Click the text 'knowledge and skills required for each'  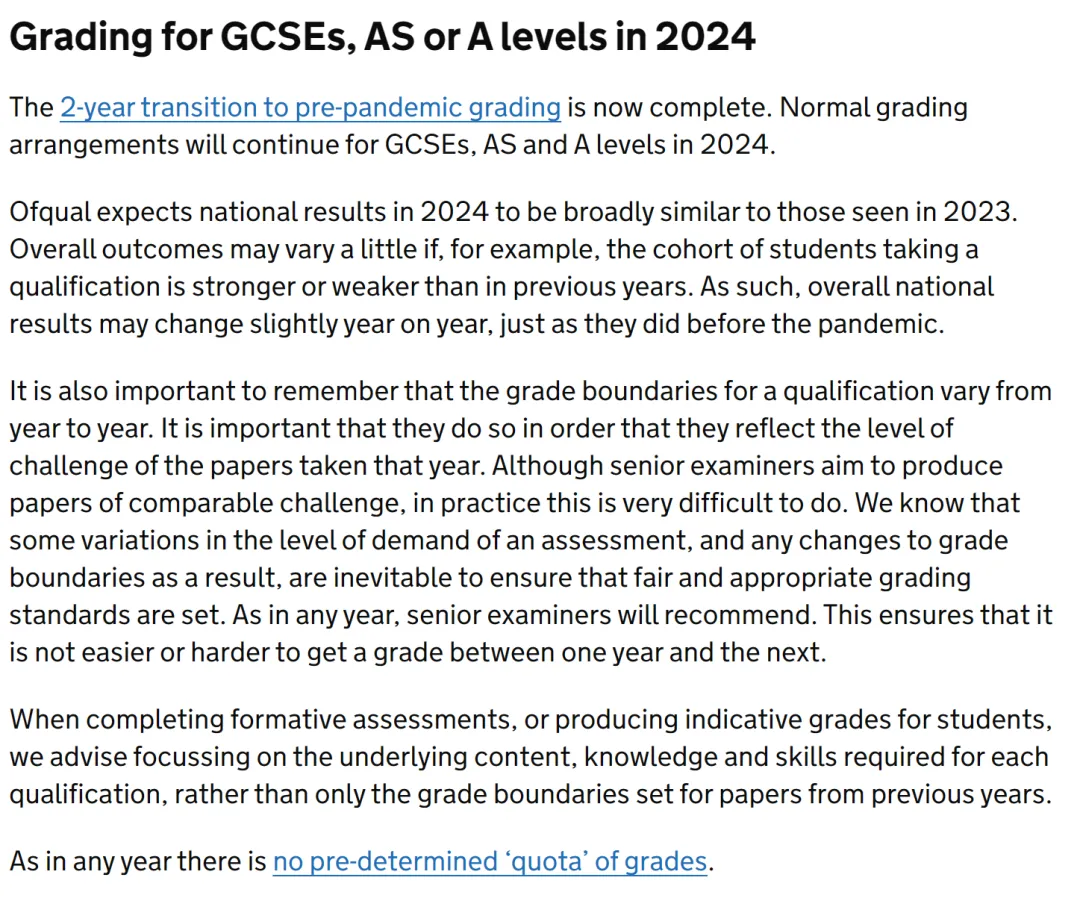(816, 757)
